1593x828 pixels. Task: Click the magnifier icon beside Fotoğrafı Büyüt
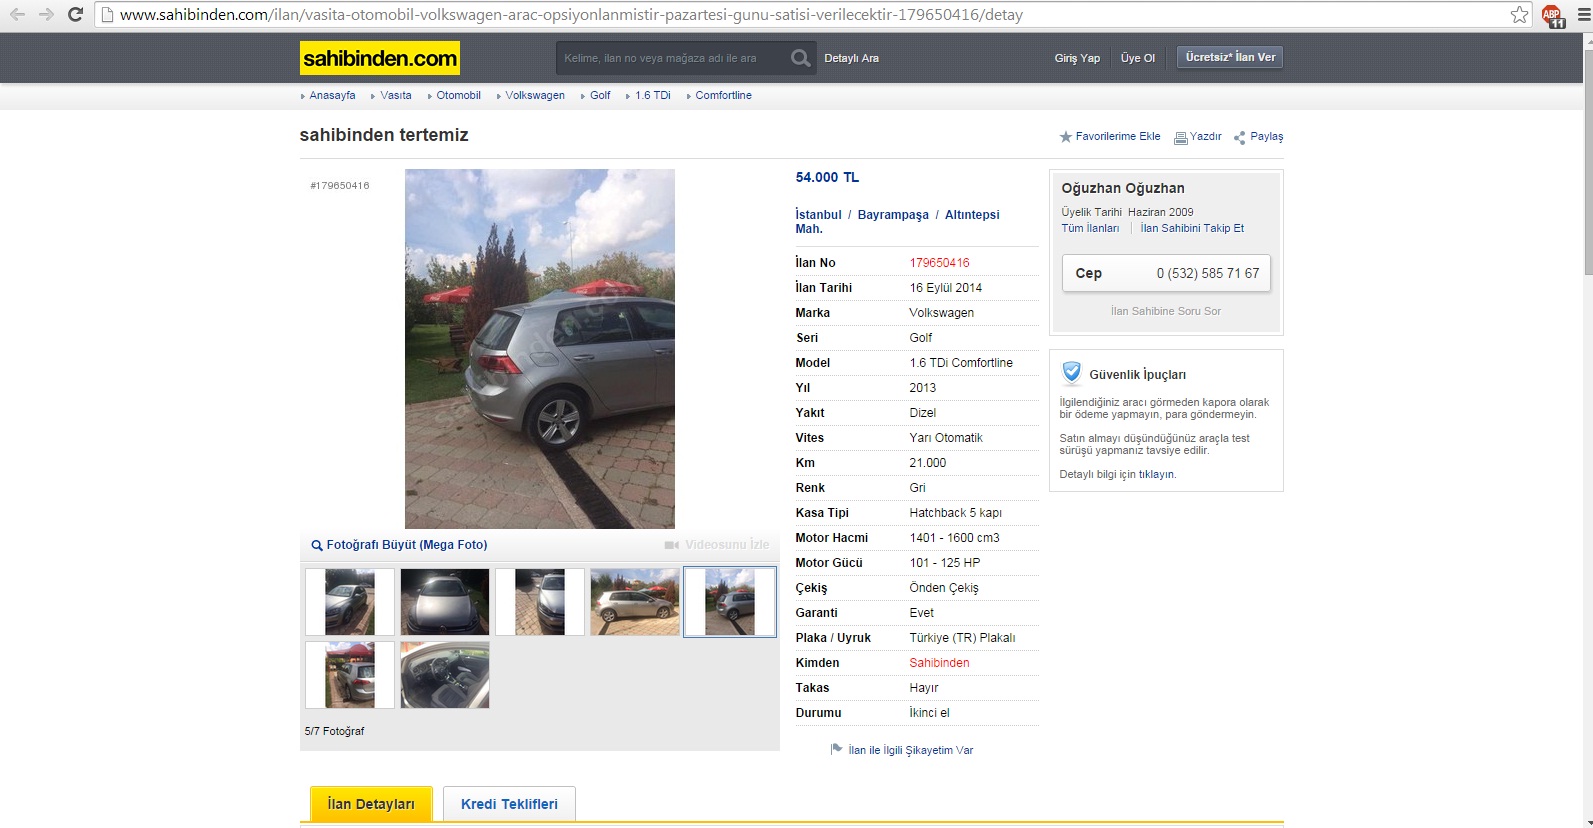pyautogui.click(x=316, y=545)
